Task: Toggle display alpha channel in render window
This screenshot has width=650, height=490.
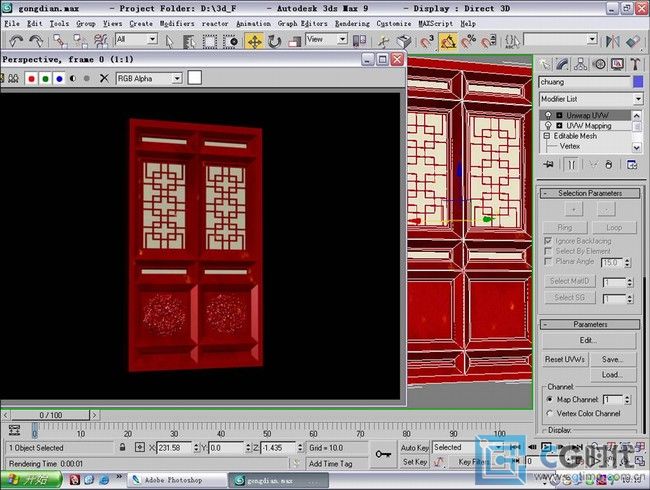Action: [x=73, y=78]
